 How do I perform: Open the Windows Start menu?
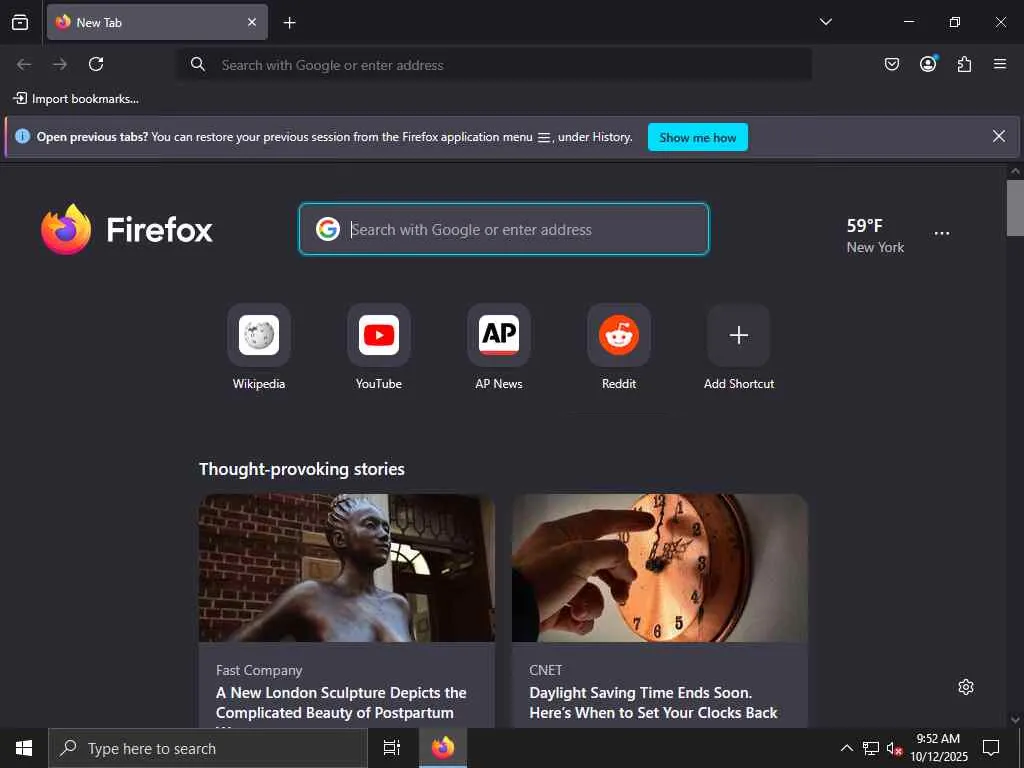coord(24,748)
